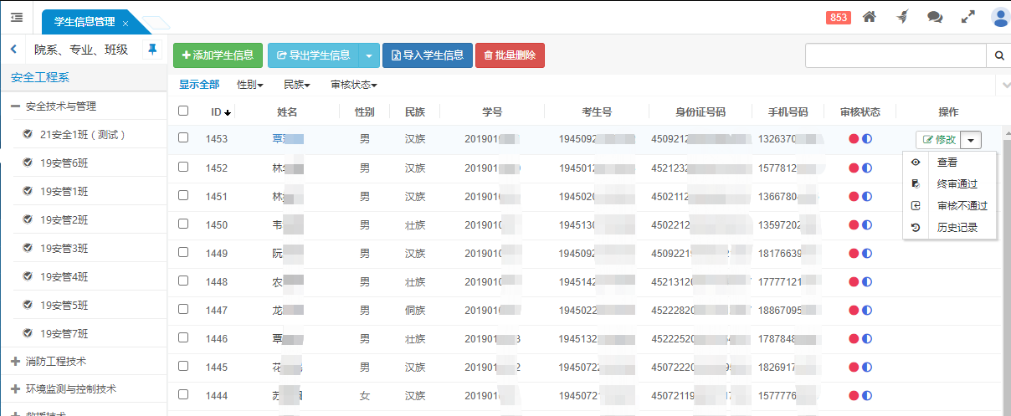Click the search magnifier button

(998, 55)
